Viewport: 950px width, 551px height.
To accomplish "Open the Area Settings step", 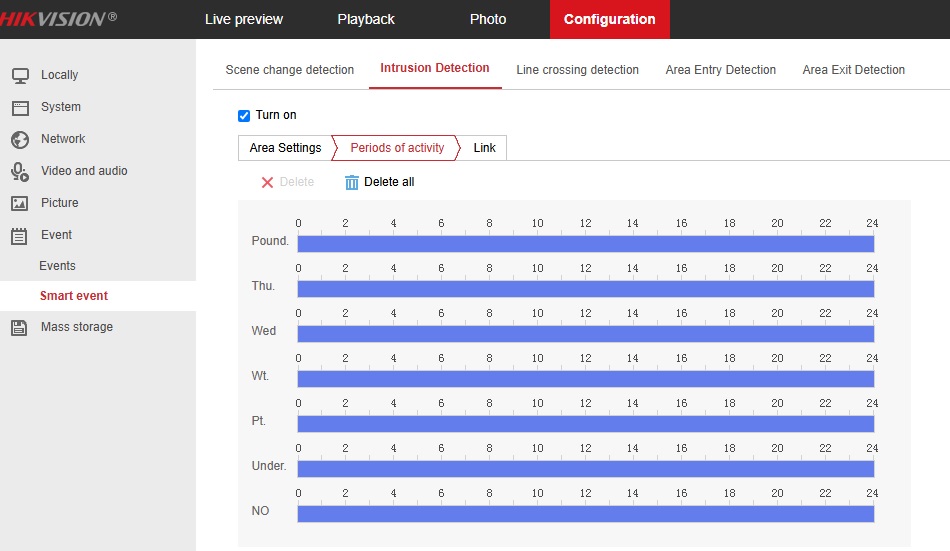I will click(285, 148).
